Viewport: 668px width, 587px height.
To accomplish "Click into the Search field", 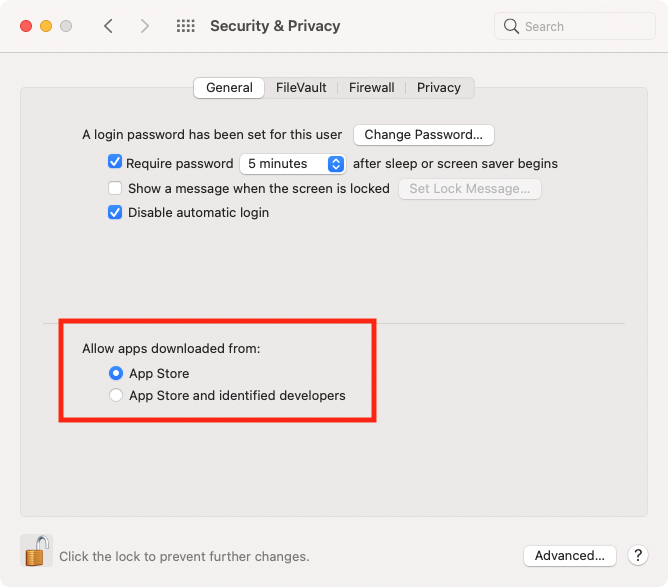I will tap(574, 26).
